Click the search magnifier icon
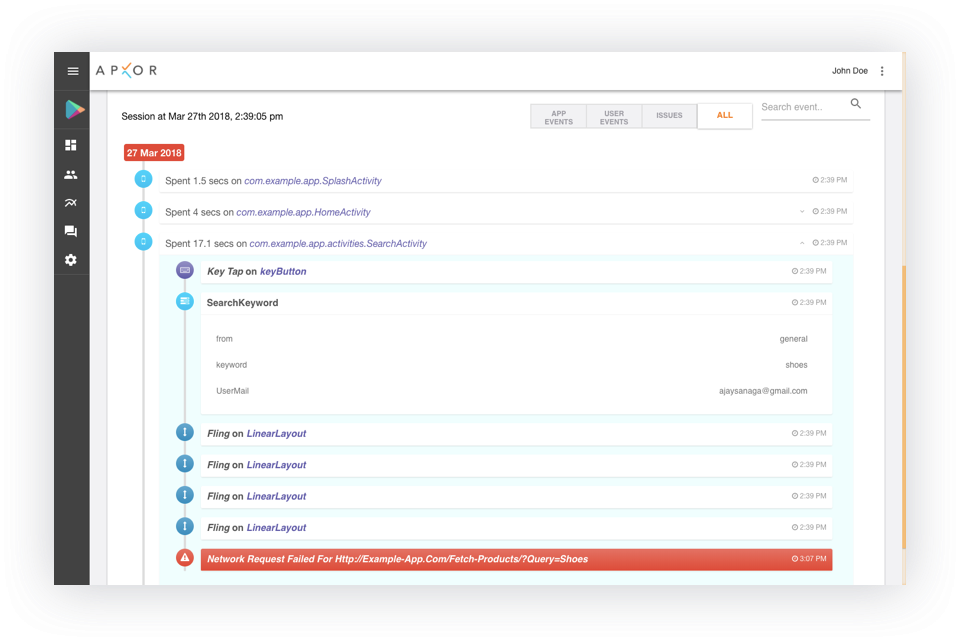This screenshot has width=960, height=641. click(856, 104)
